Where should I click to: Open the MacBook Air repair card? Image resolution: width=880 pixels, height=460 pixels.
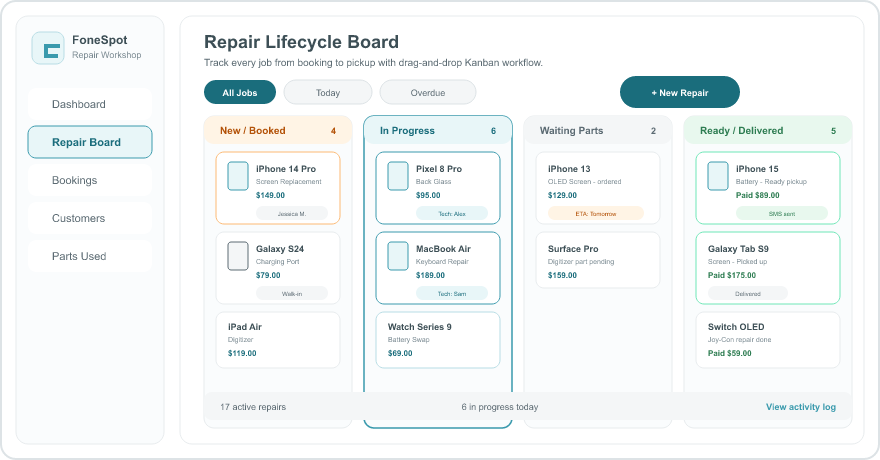point(438,268)
